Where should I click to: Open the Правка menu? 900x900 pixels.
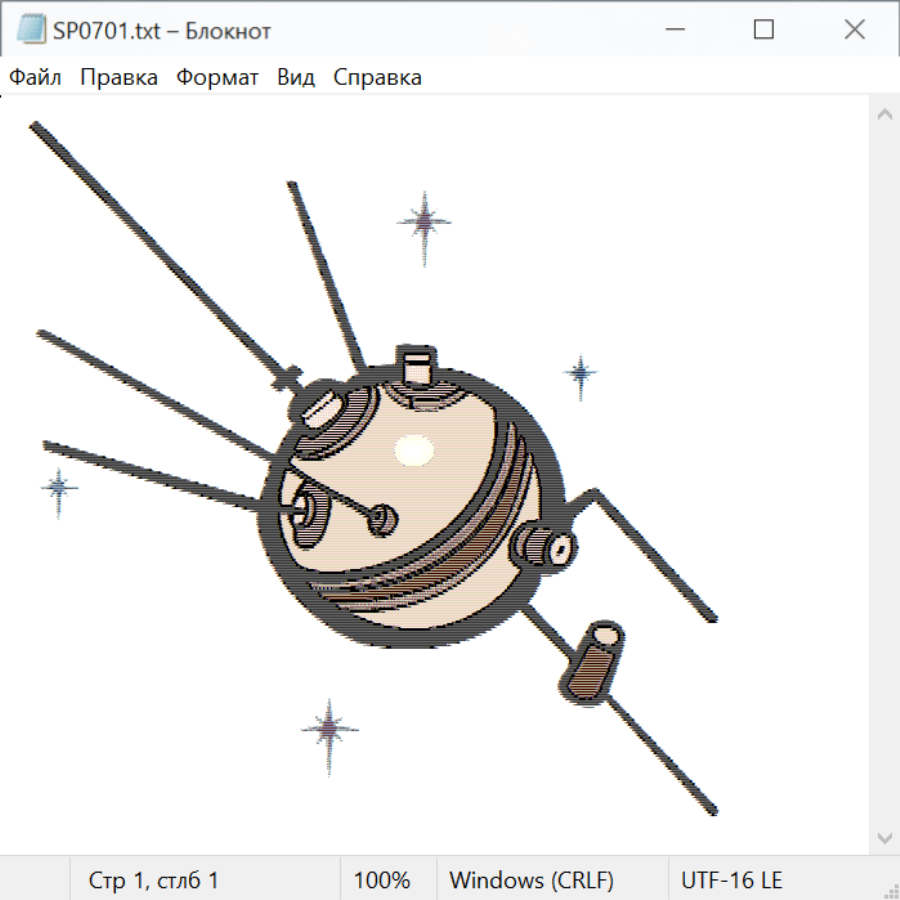(119, 78)
